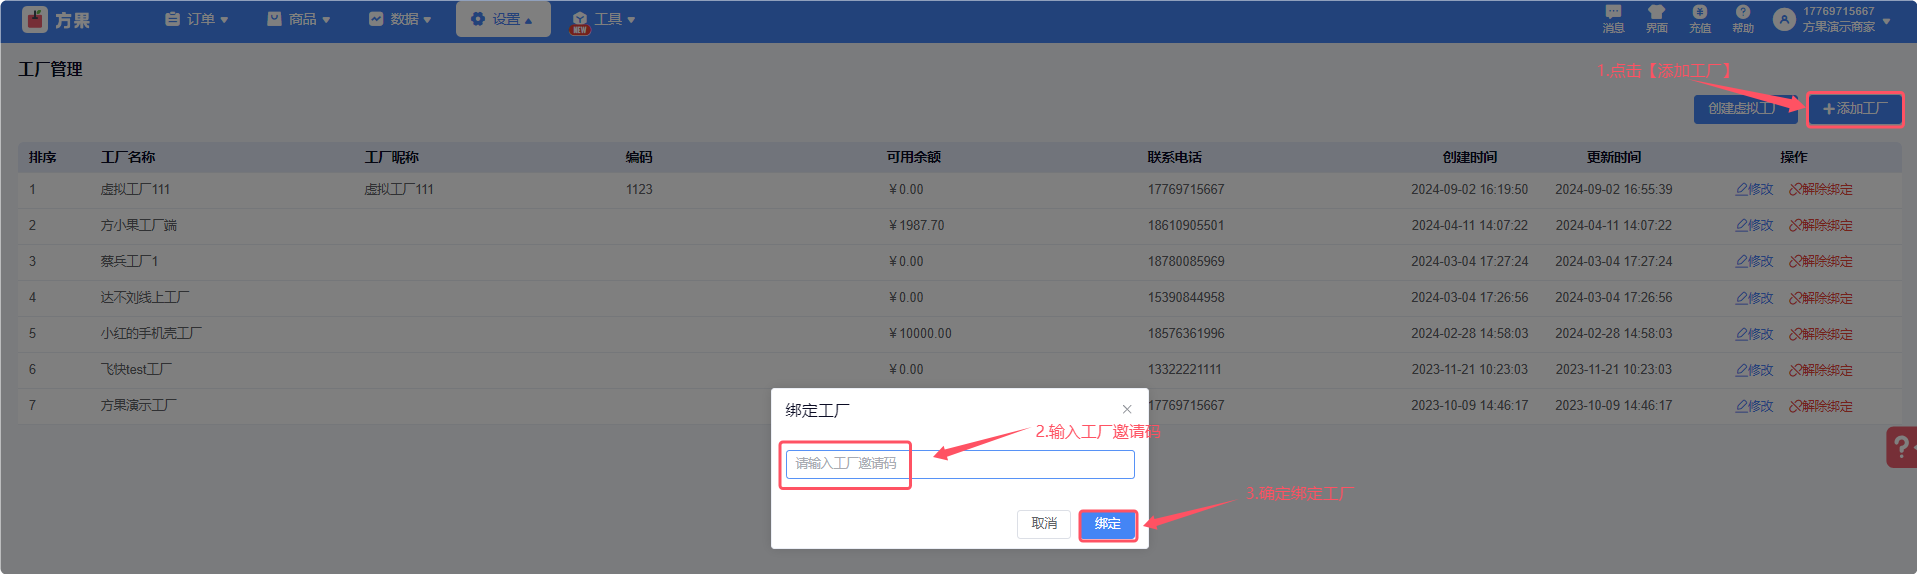Click 修改 for 方果演示工厂
Image resolution: width=1917 pixels, height=574 pixels.
pos(1755,406)
